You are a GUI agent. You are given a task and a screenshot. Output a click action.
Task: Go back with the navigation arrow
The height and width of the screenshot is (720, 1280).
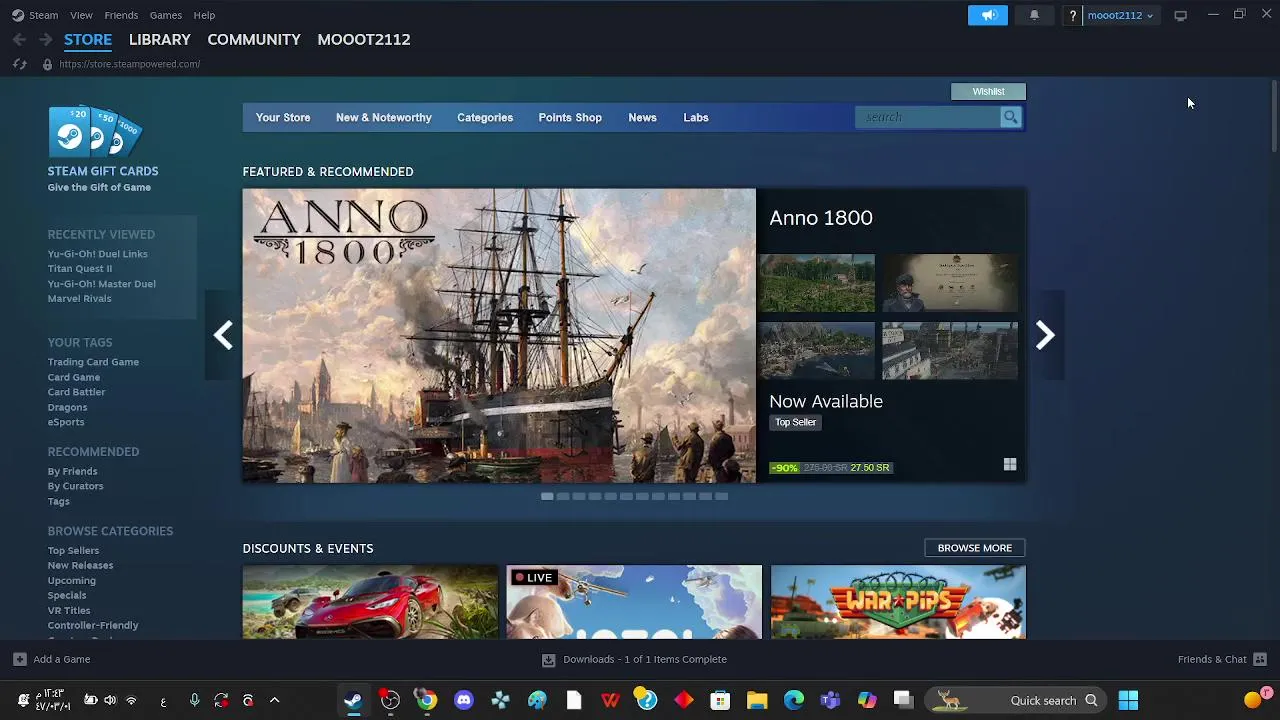(19, 39)
